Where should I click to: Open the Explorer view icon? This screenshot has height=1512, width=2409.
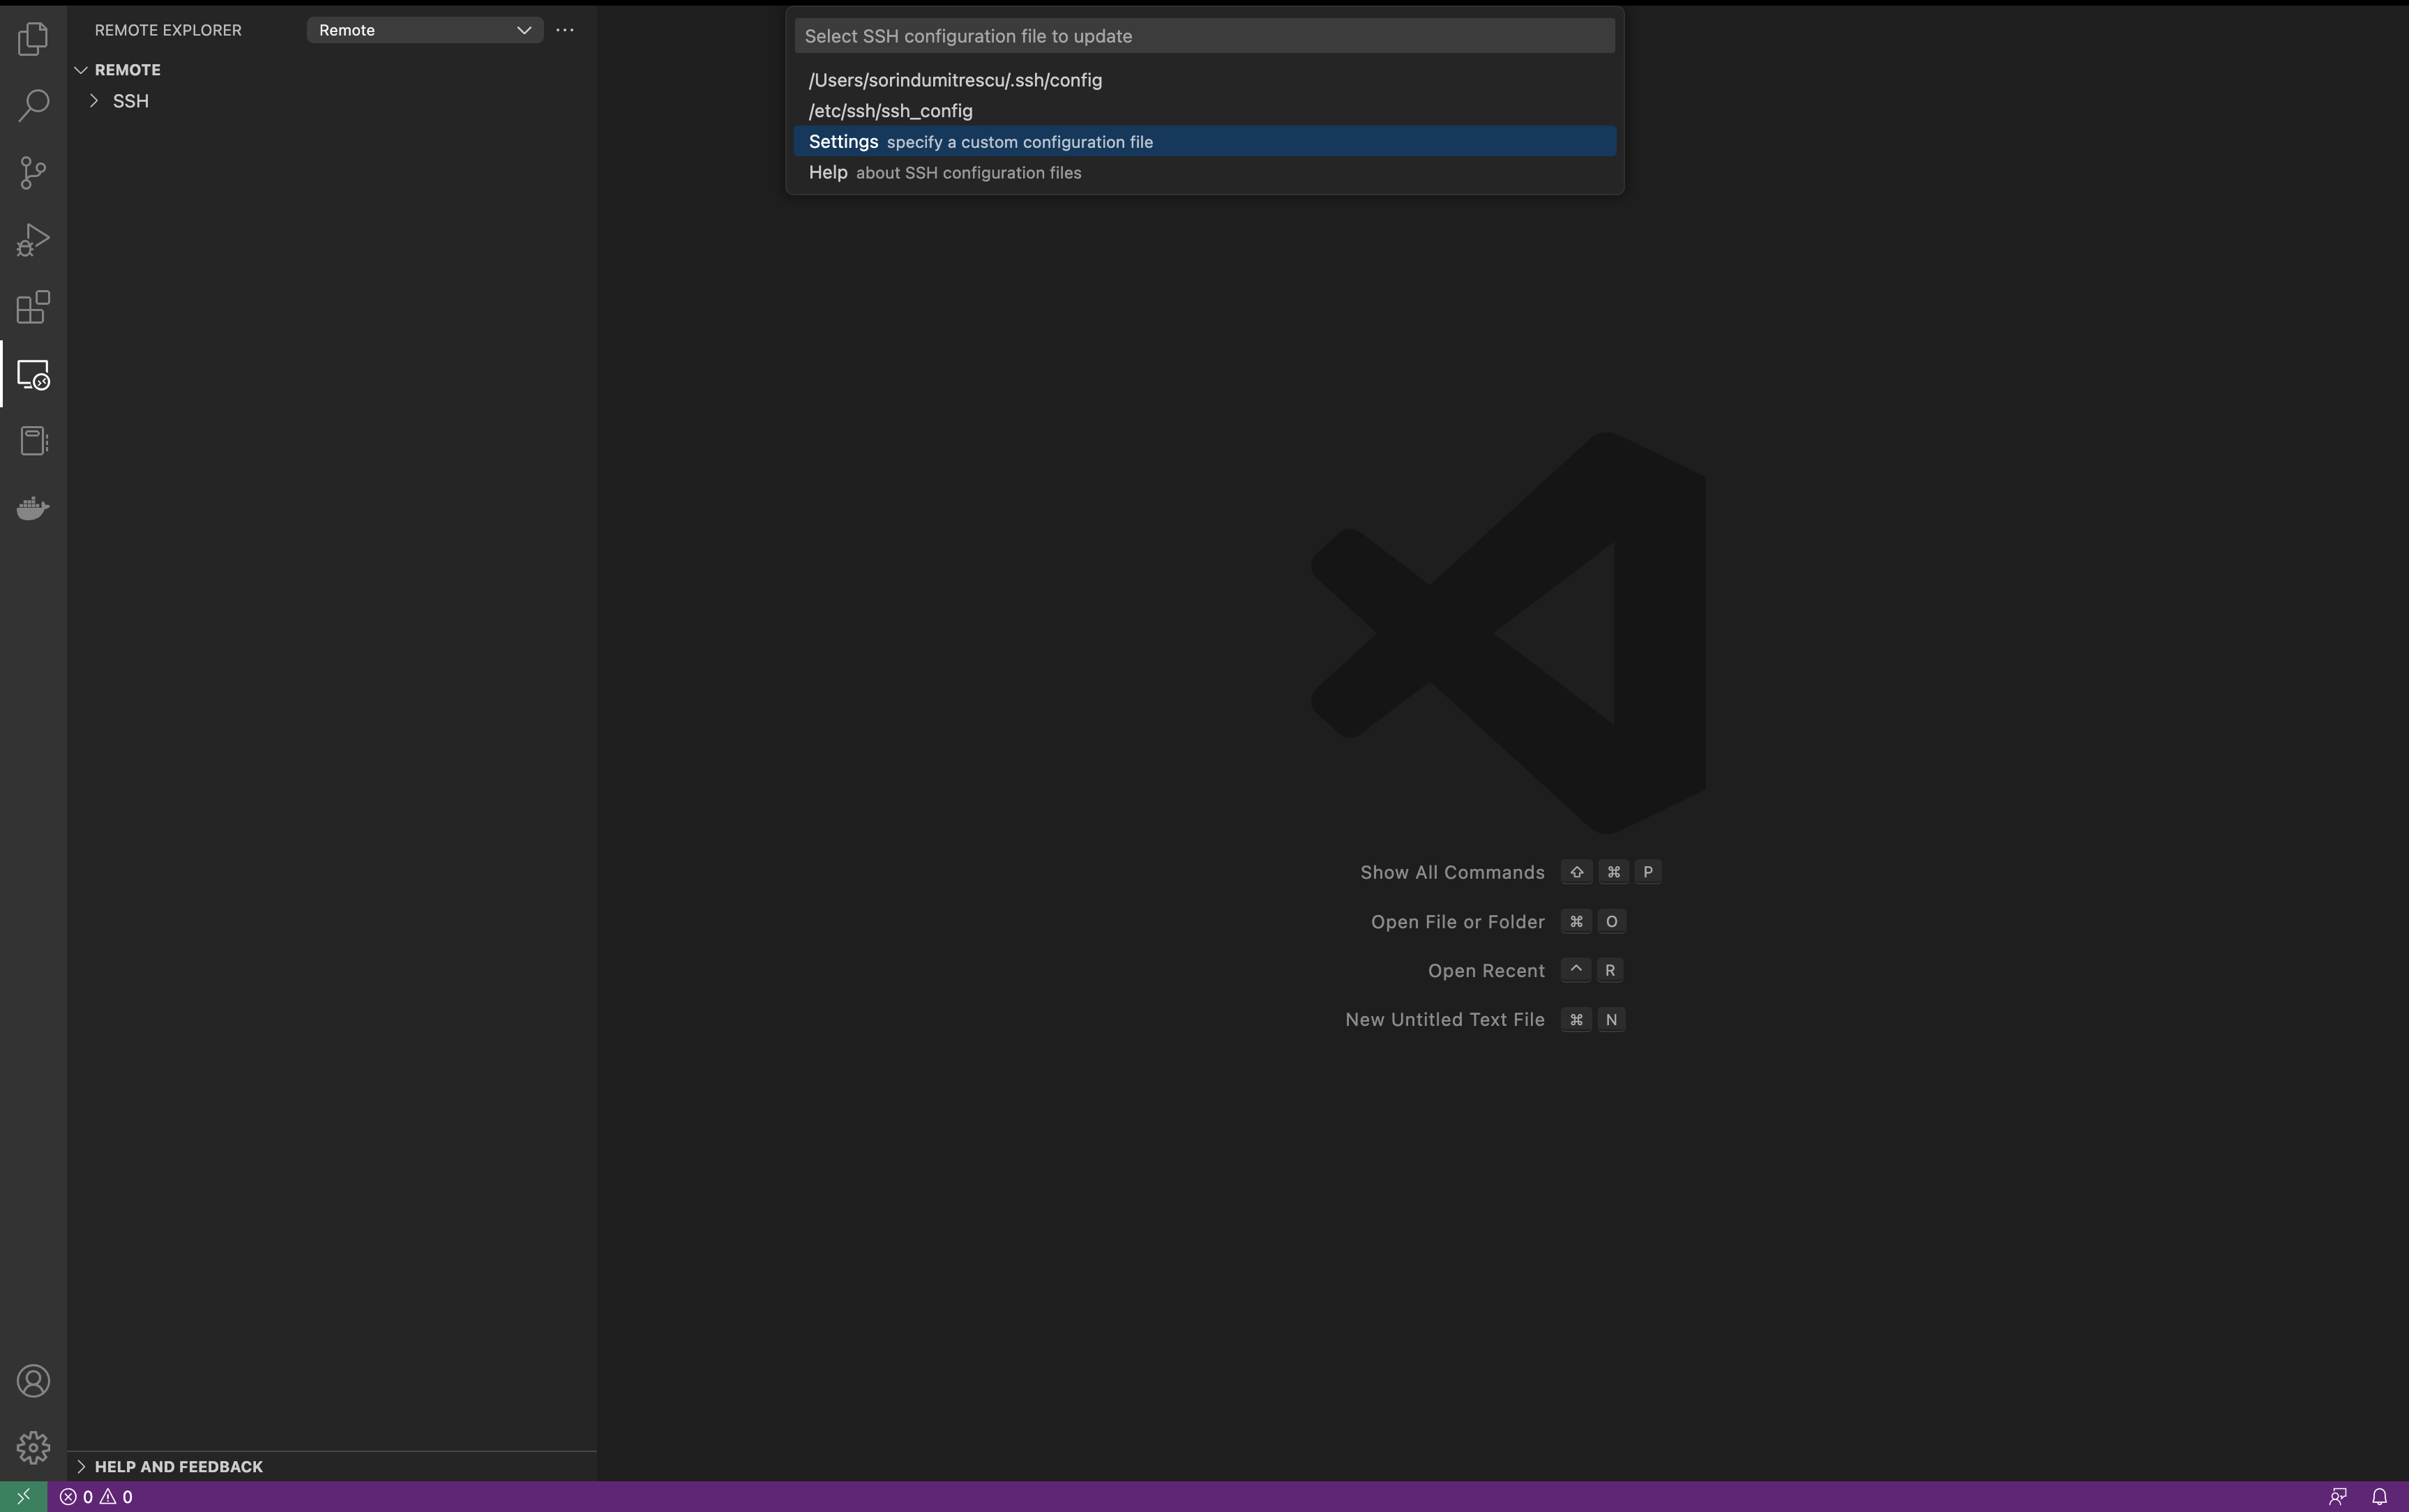click(33, 39)
